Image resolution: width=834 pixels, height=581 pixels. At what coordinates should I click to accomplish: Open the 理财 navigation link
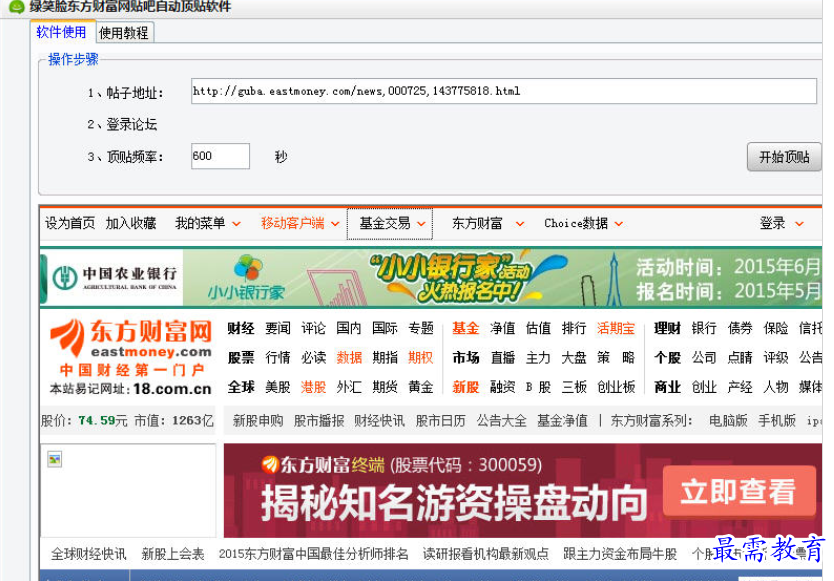tap(668, 328)
